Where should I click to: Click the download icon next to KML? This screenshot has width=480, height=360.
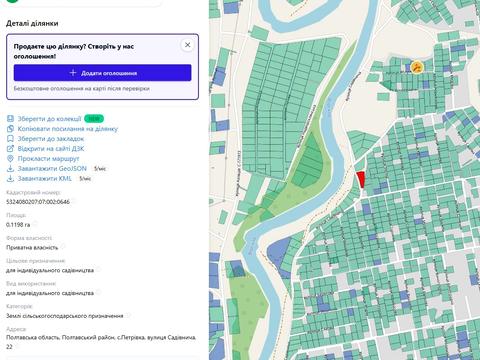click(x=10, y=179)
